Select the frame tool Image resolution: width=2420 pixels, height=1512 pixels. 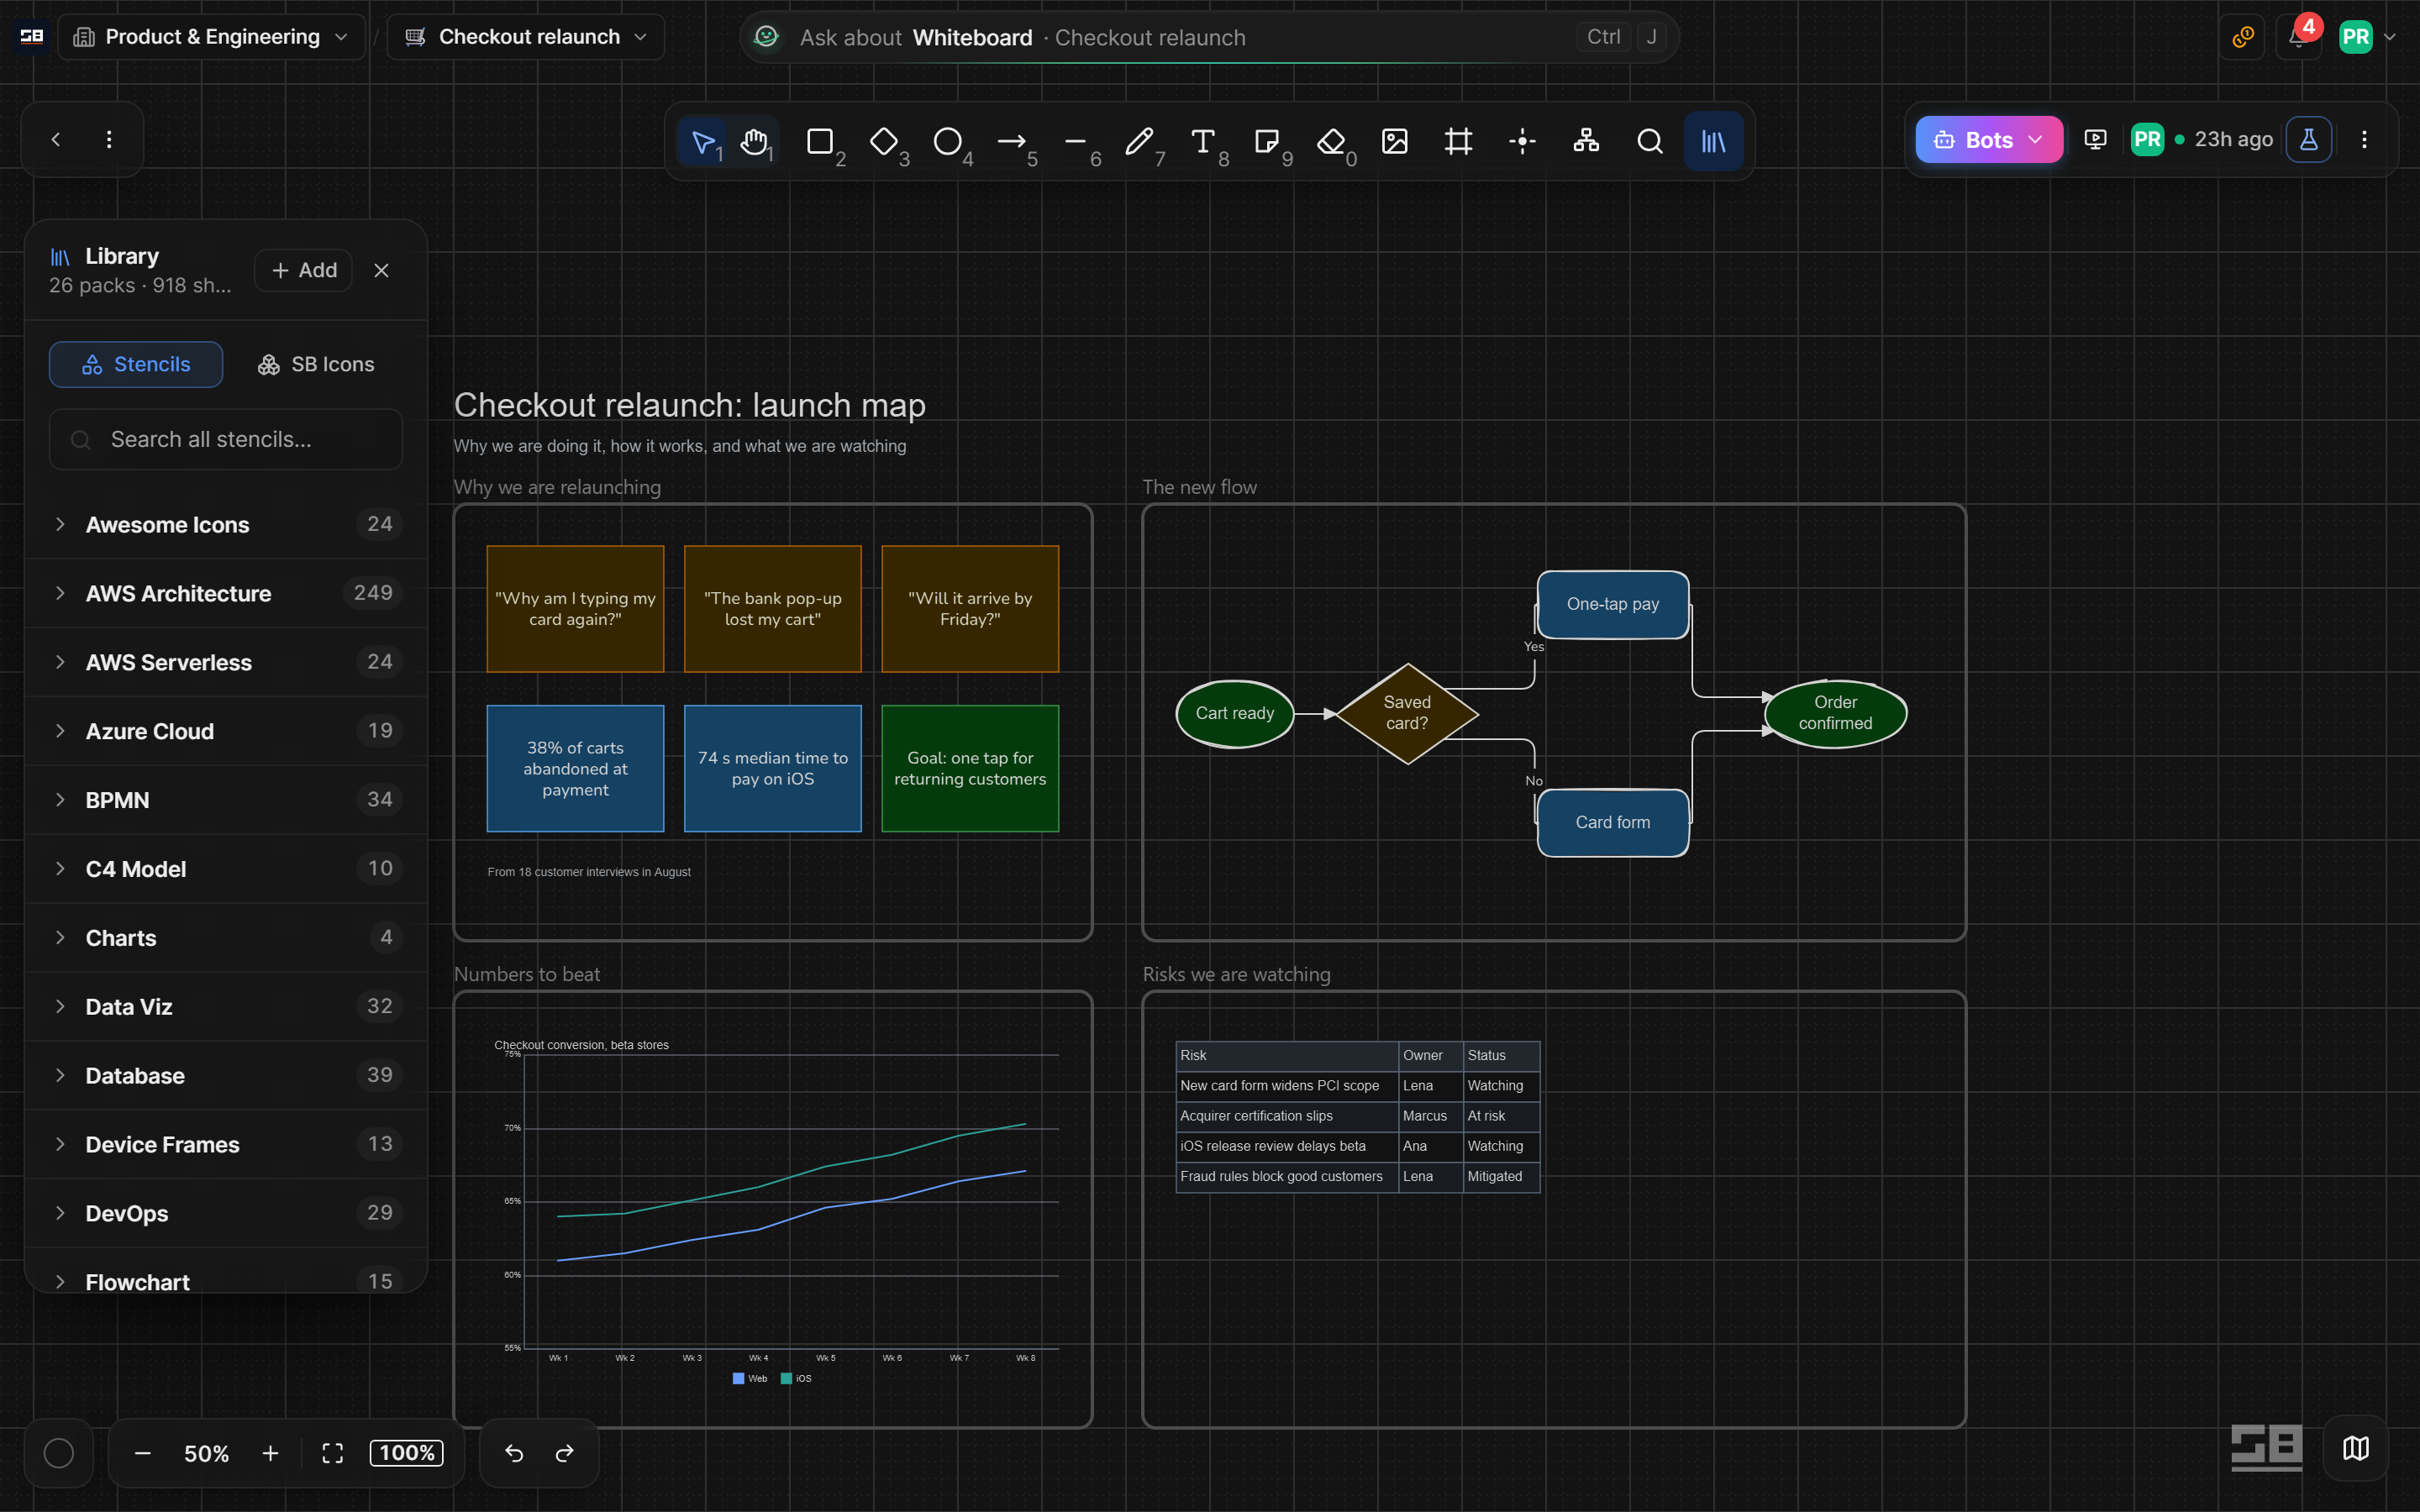coord(1459,141)
